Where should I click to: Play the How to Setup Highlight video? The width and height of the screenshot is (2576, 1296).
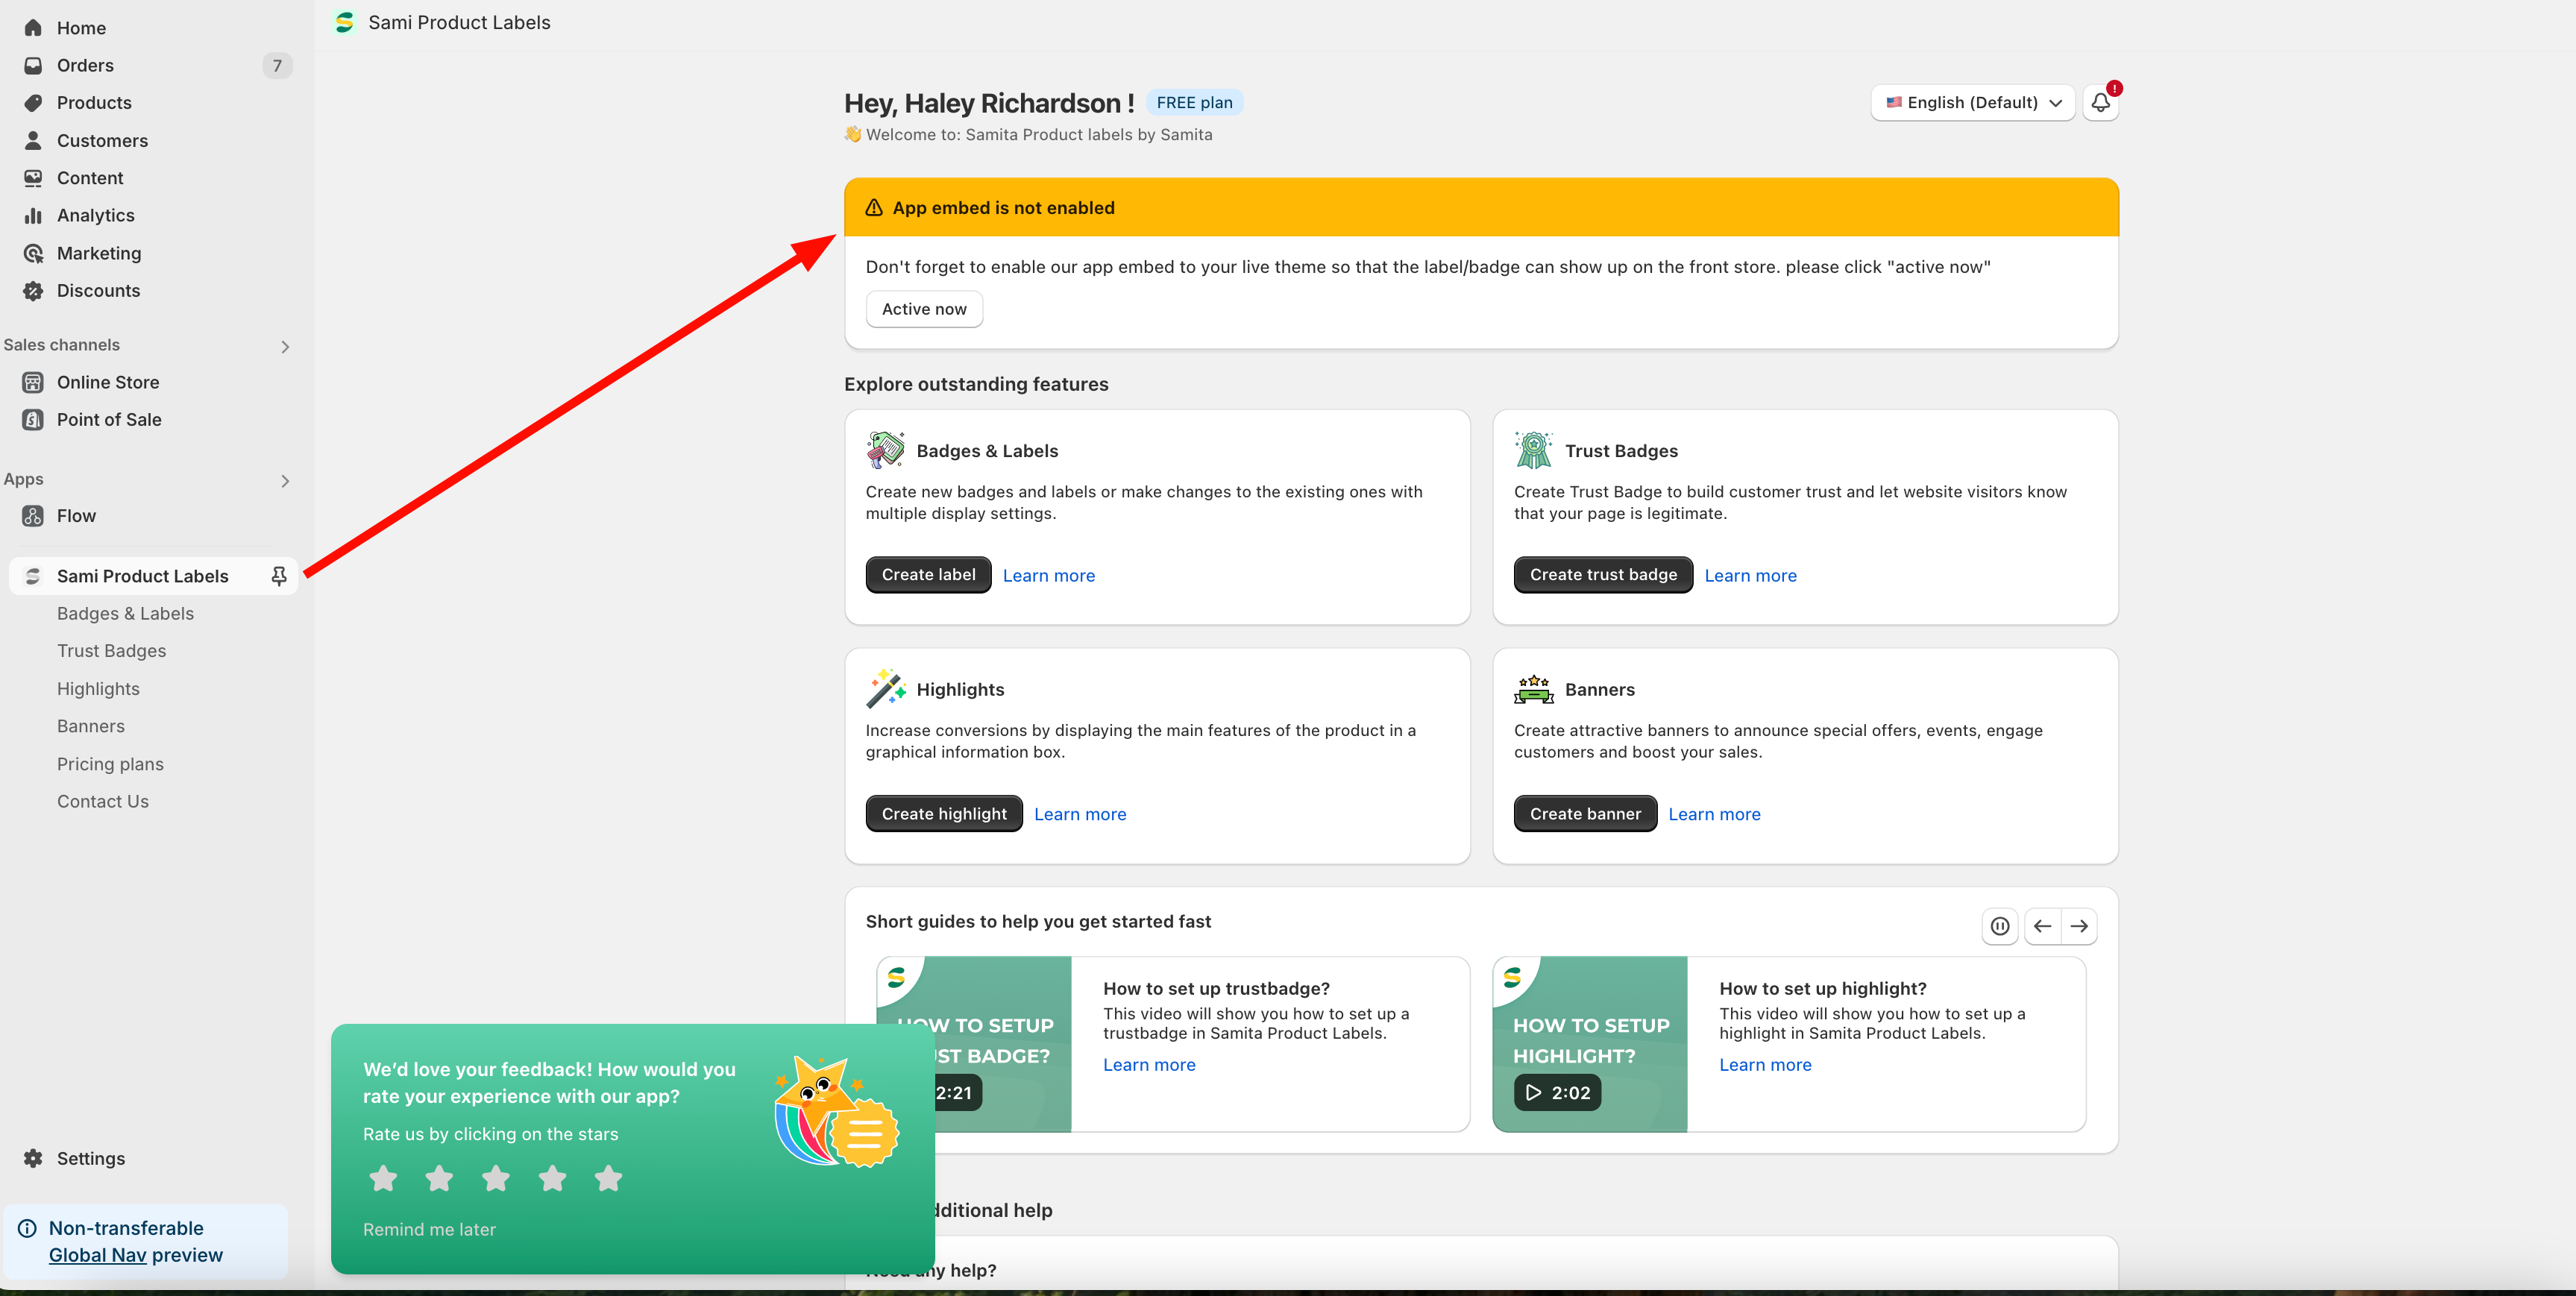[x=1557, y=1092]
